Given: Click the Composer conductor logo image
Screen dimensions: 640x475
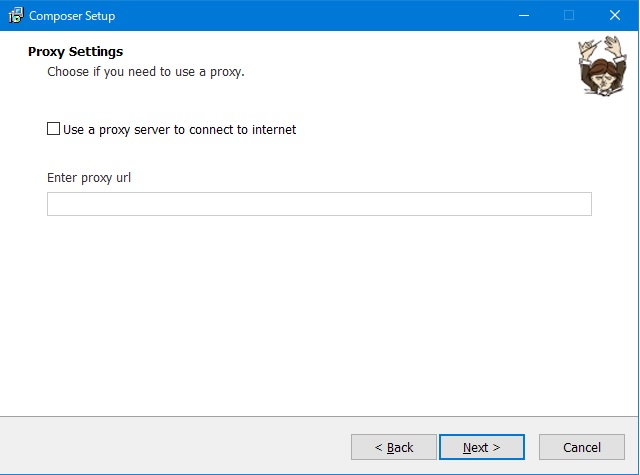Looking at the screenshot, I should click(598, 67).
